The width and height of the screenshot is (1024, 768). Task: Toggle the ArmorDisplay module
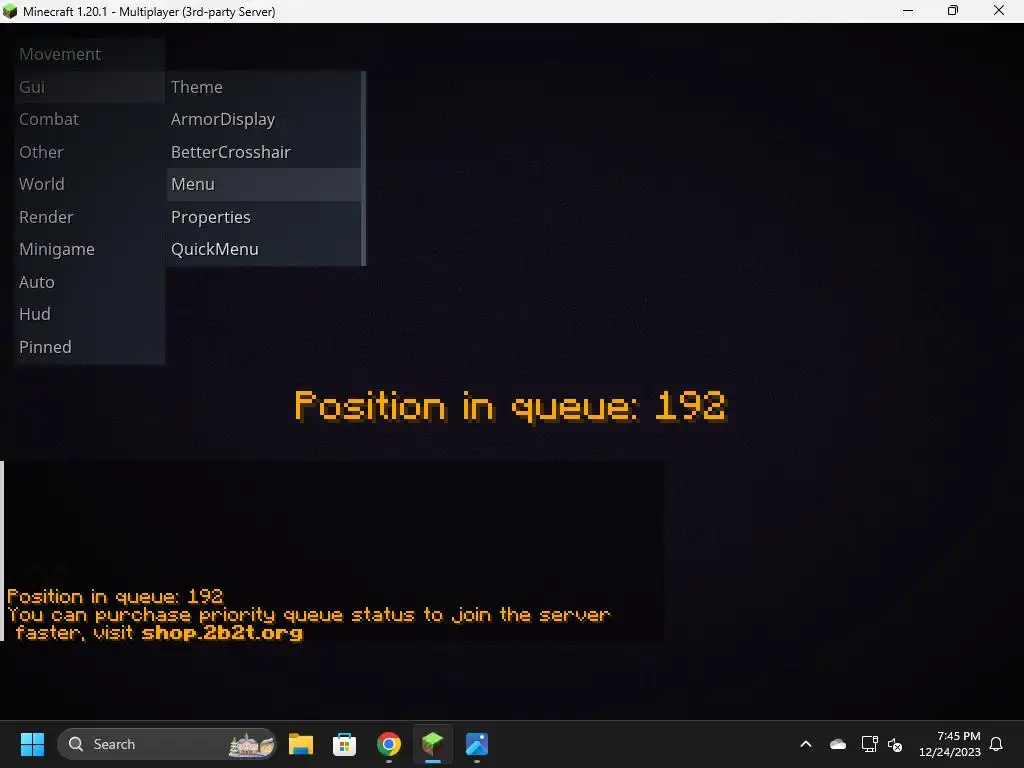click(263, 120)
